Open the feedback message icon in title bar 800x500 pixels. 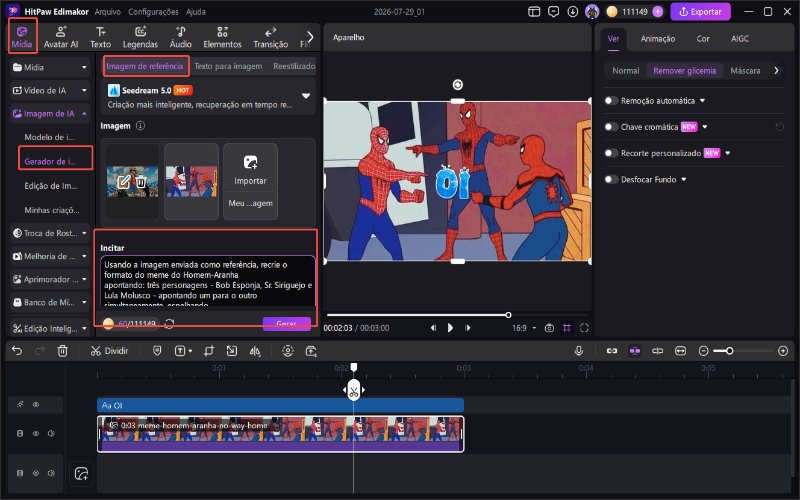click(x=553, y=12)
